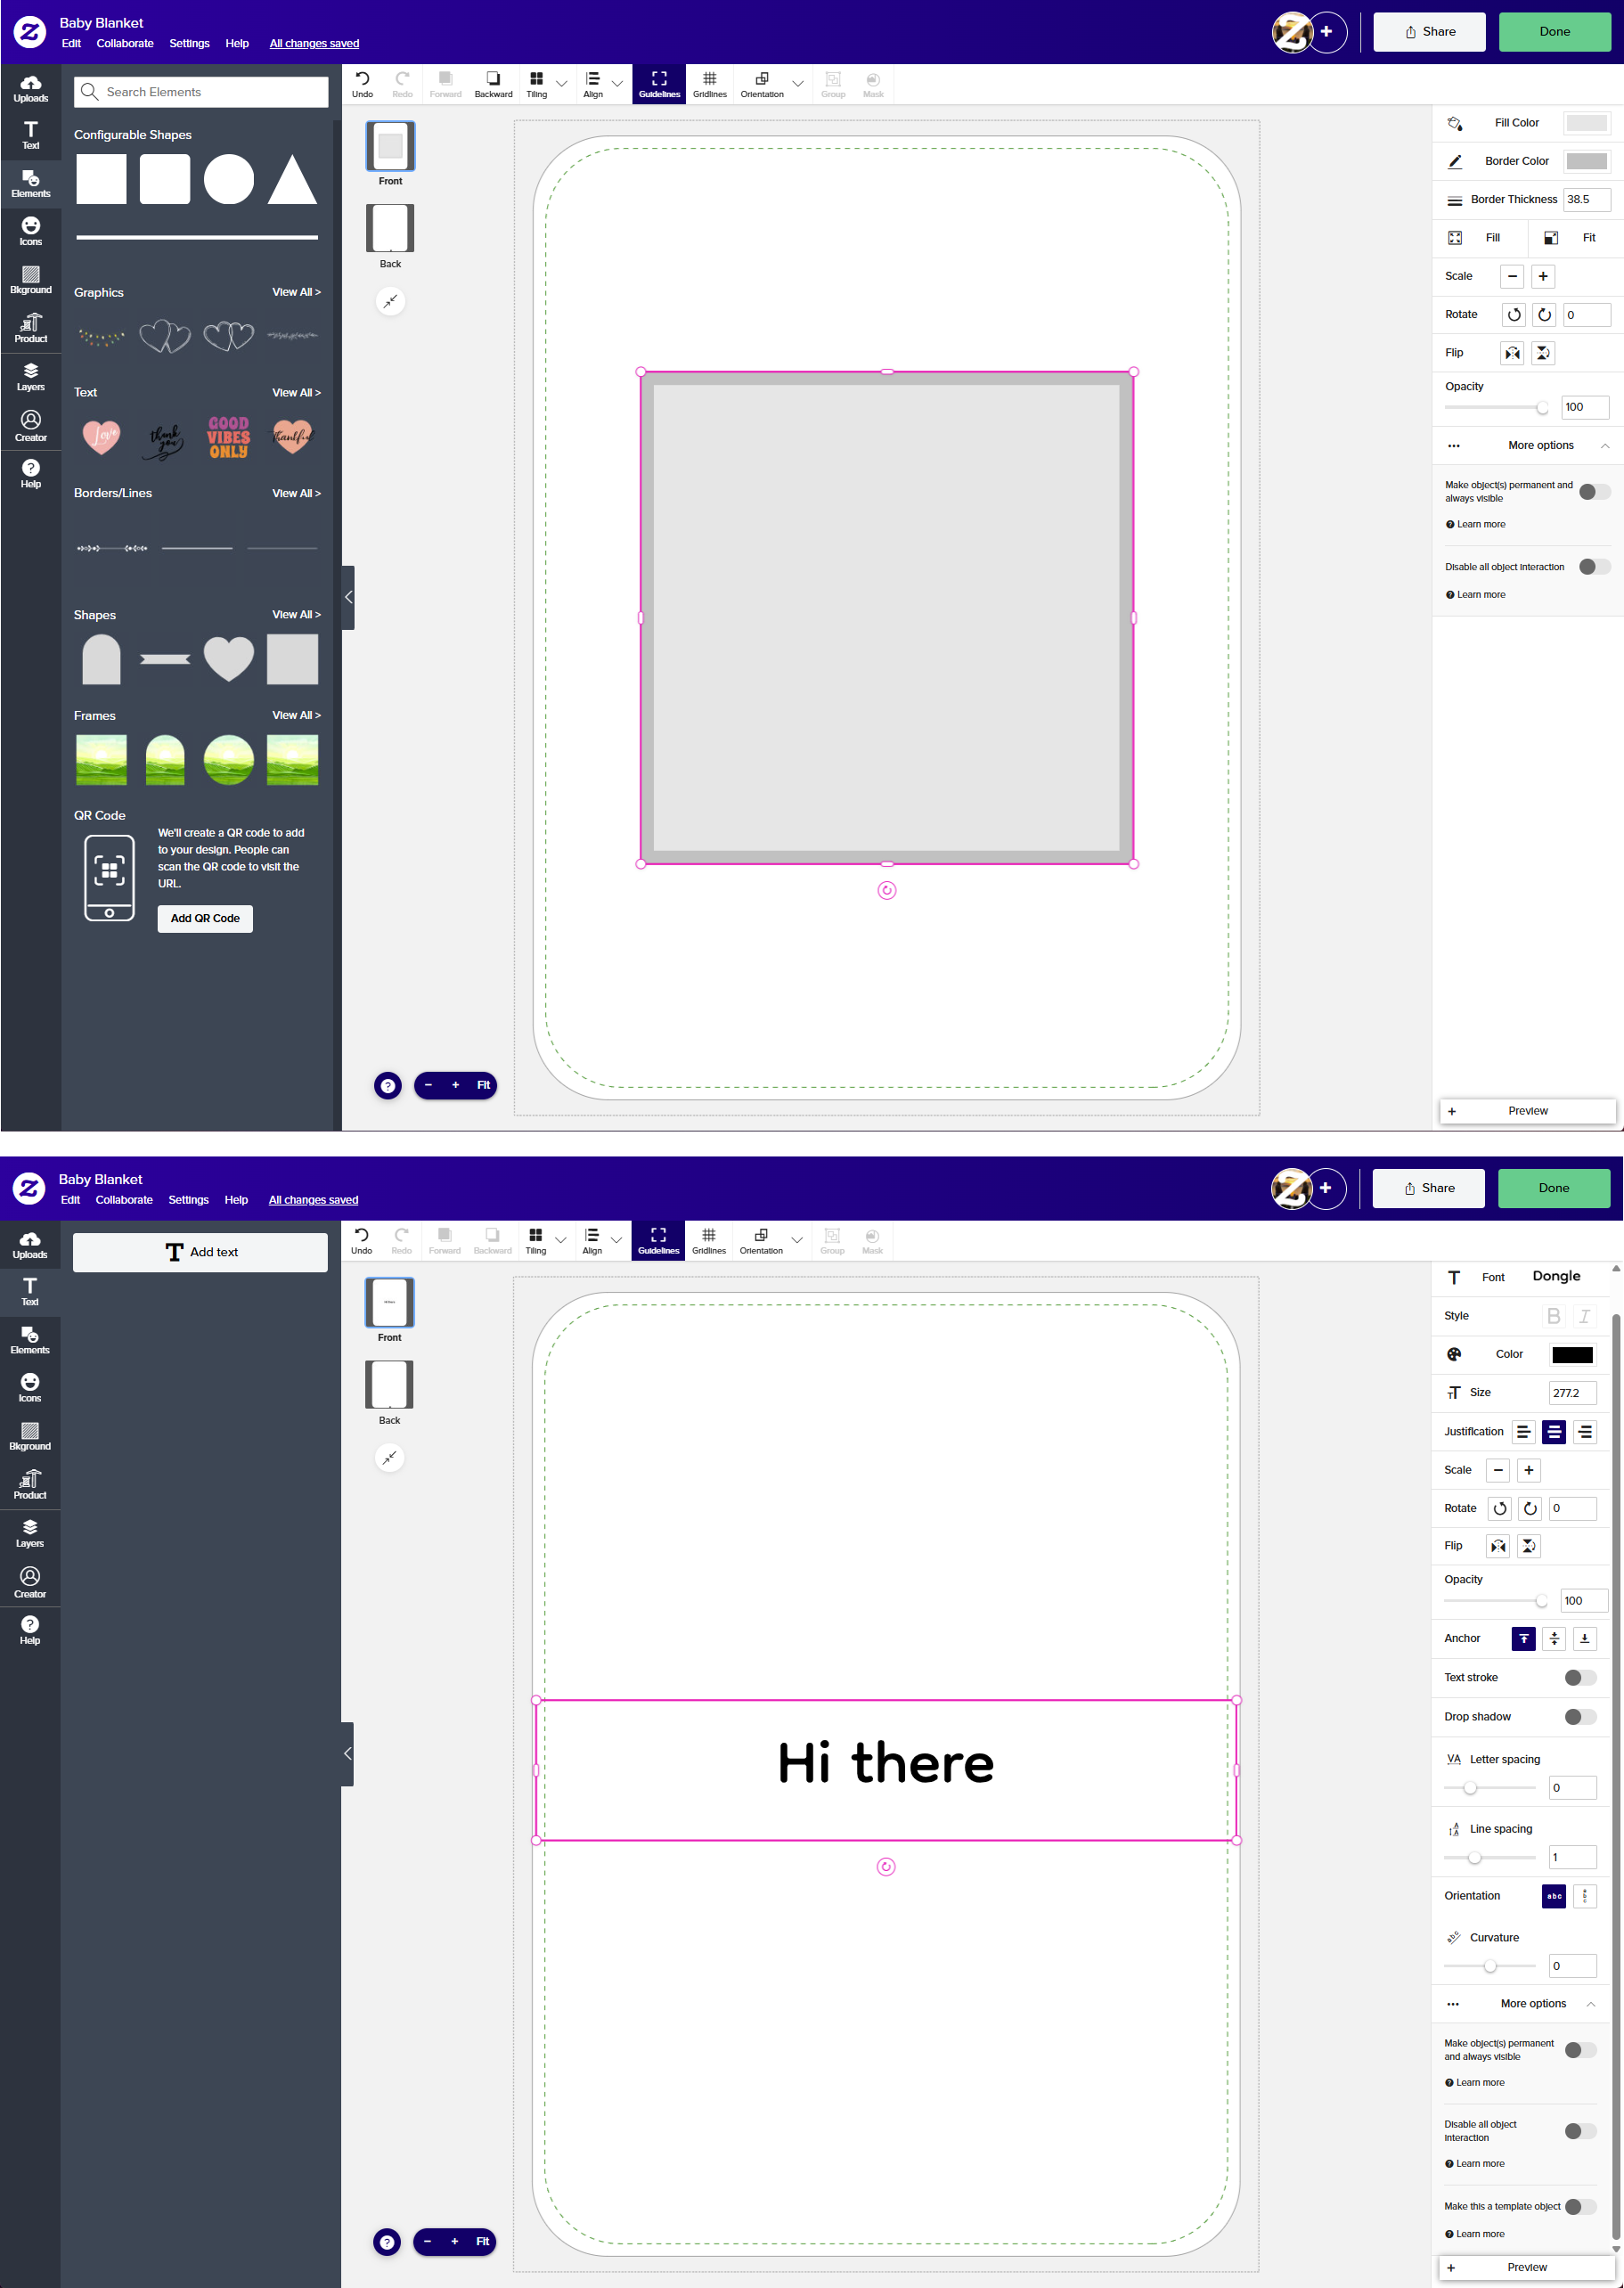This screenshot has height=2288, width=1624.
Task: Switch to Elements tab in lower sidebar
Action: click(30, 1339)
